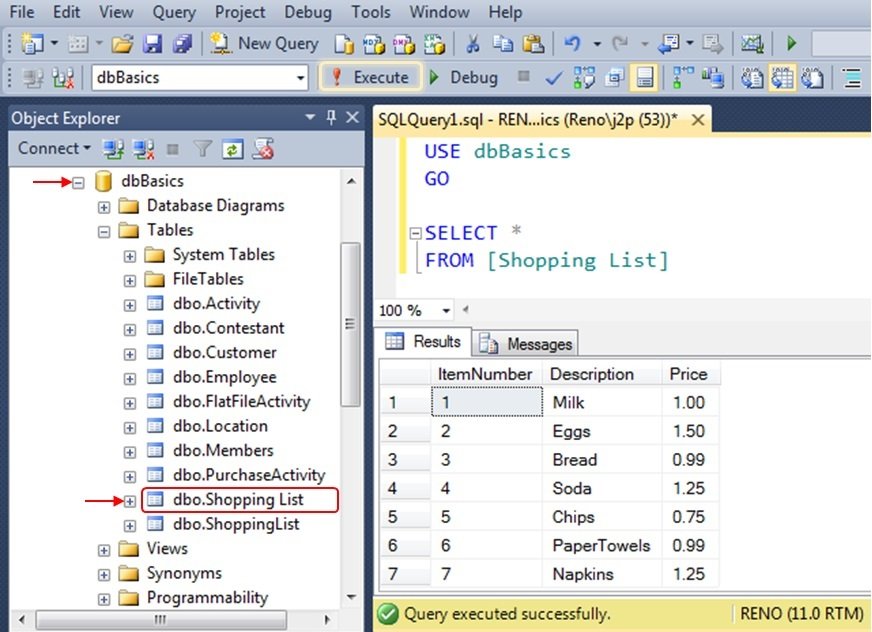Click the Database Engine Query icon
Screen dimensions: 872x632
(344, 44)
